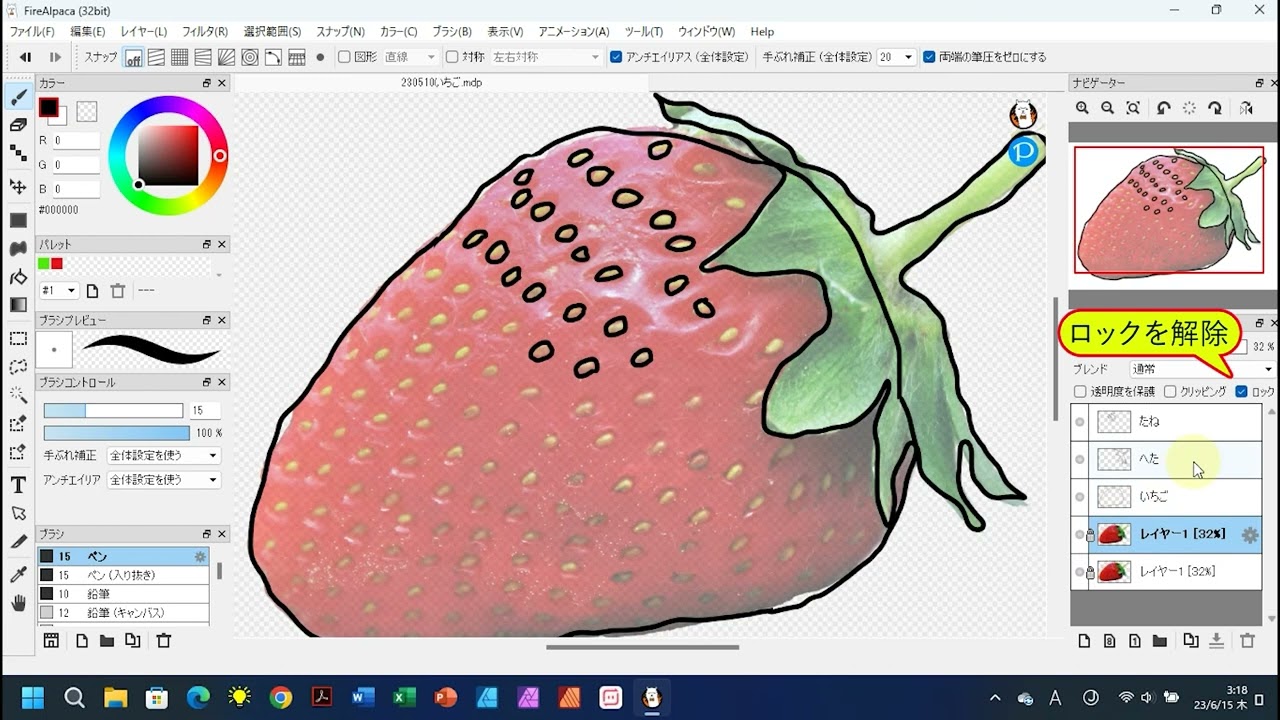Uncheck the ロック layer checkbox
This screenshot has width=1280, height=720.
pyautogui.click(x=1241, y=392)
